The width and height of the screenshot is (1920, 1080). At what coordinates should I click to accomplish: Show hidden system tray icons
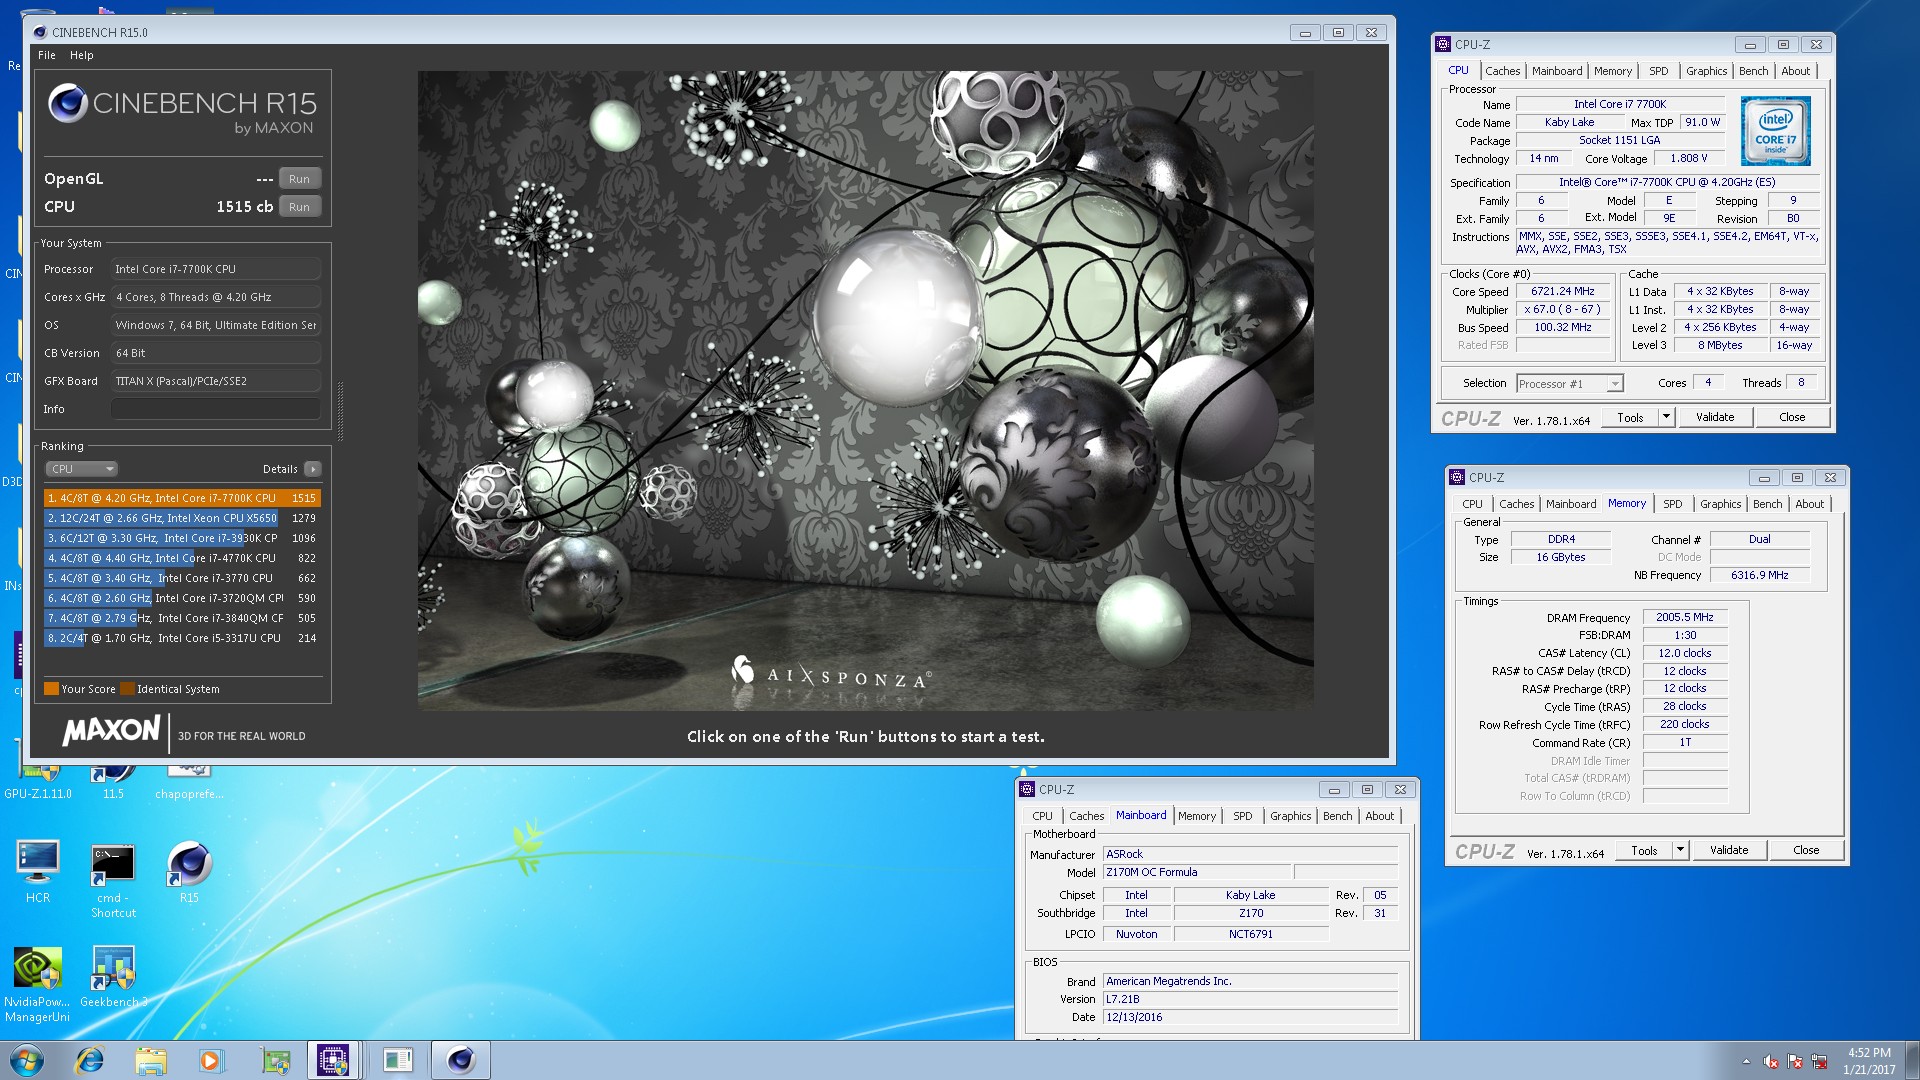(1746, 1061)
